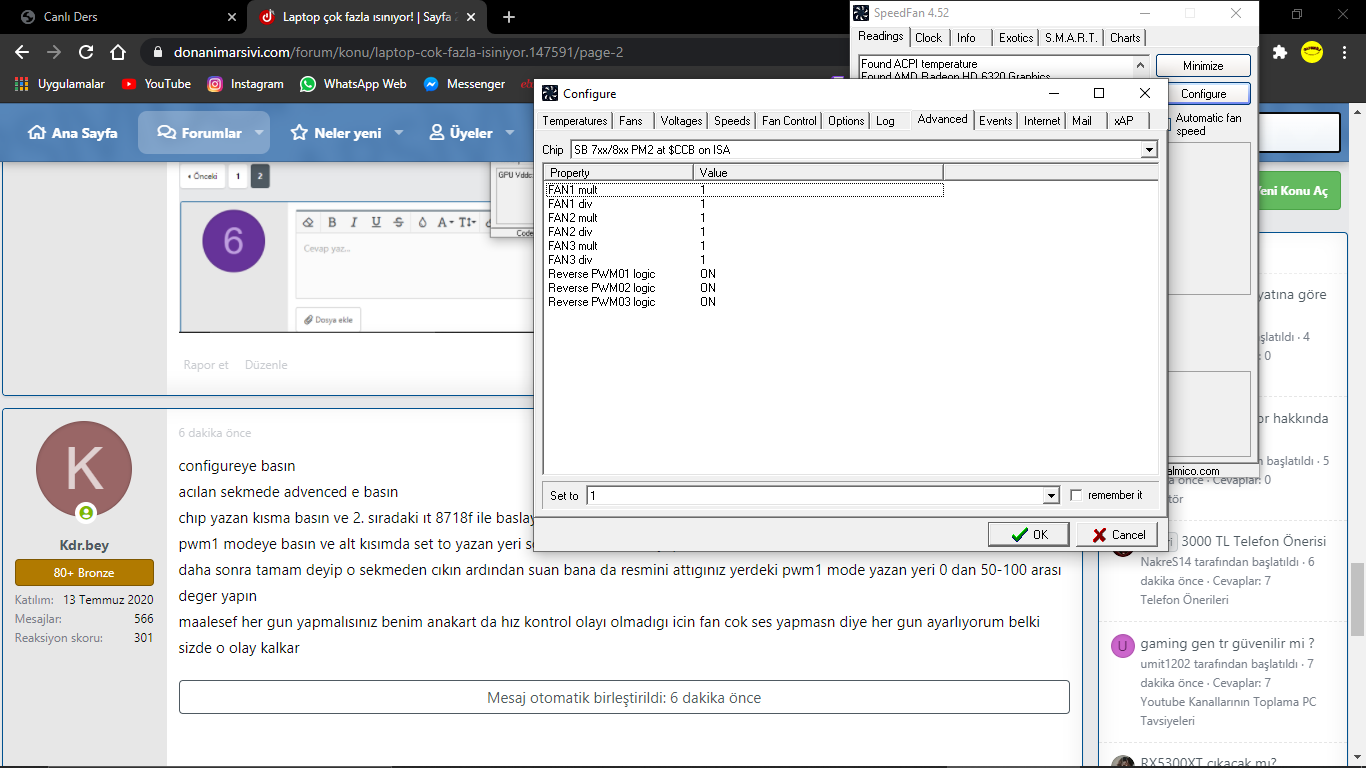The image size is (1366, 768).
Task: Expand the Neler yeni menu arrow
Action: pyautogui.click(x=398, y=133)
